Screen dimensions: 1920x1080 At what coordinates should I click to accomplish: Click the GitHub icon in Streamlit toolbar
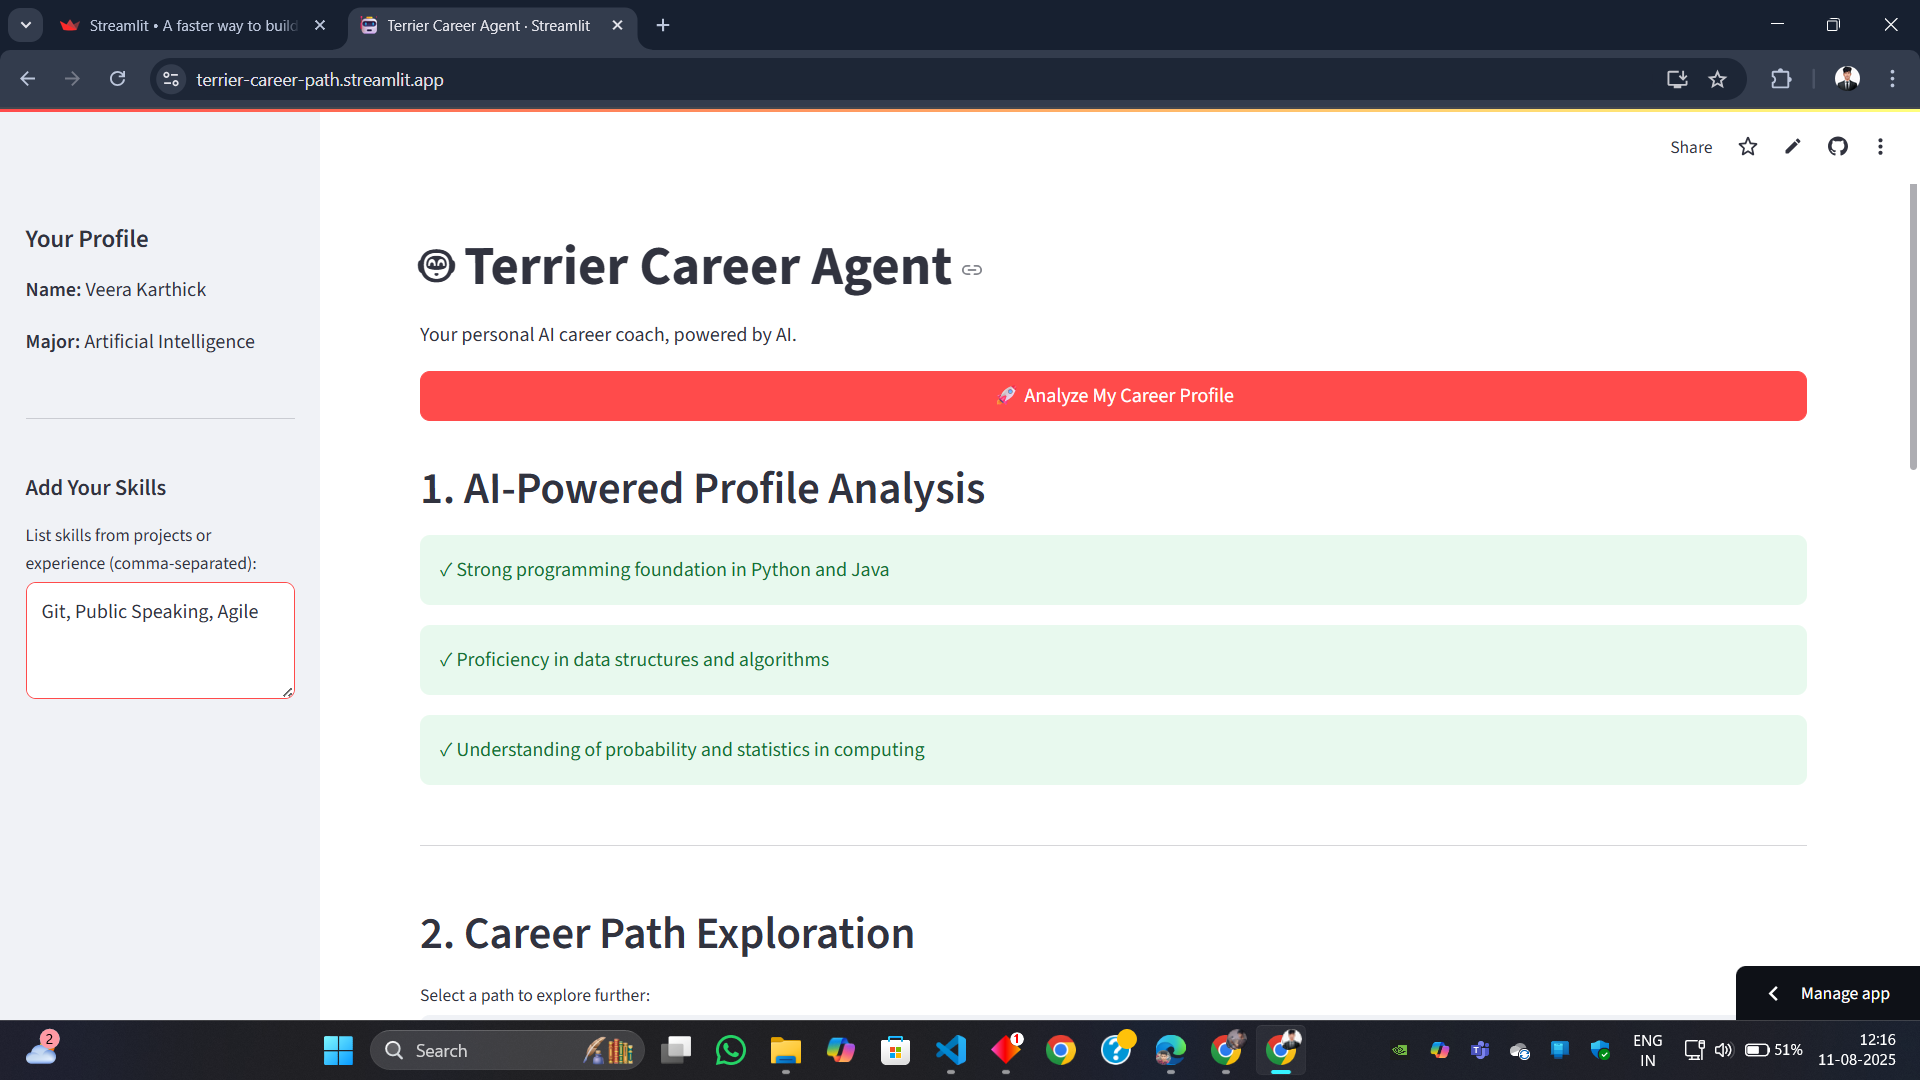(1837, 147)
